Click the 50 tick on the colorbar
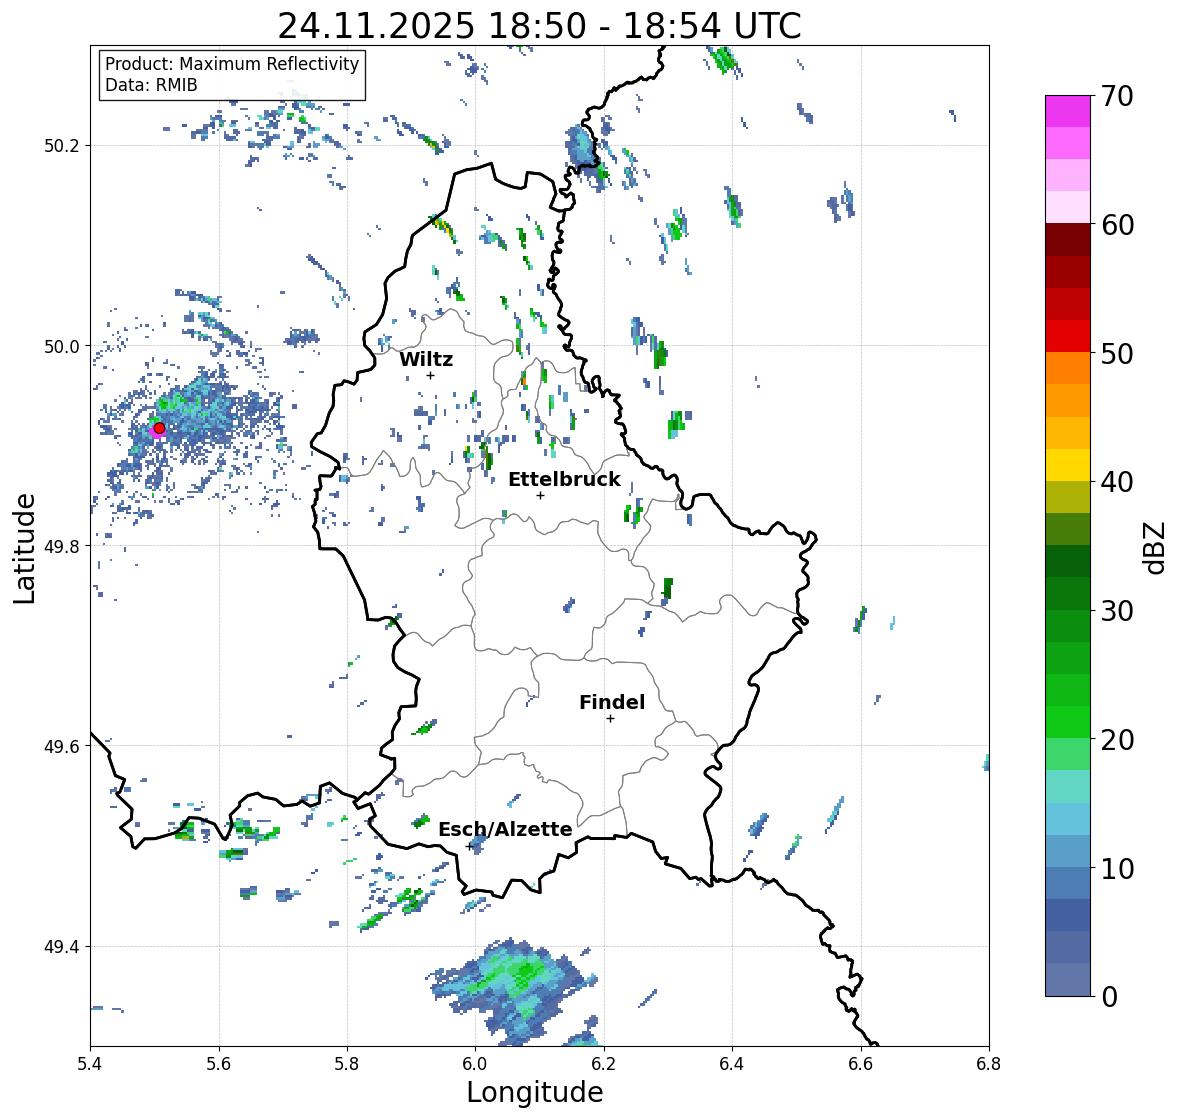The image size is (1179, 1117). click(1117, 353)
